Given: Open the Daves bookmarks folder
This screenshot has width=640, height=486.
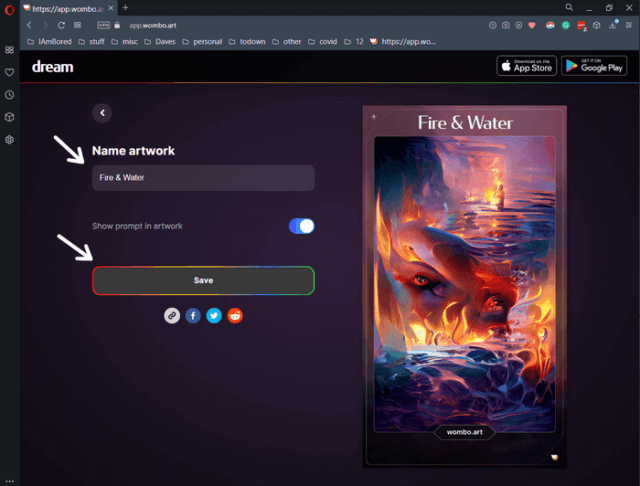Looking at the screenshot, I should coord(160,42).
